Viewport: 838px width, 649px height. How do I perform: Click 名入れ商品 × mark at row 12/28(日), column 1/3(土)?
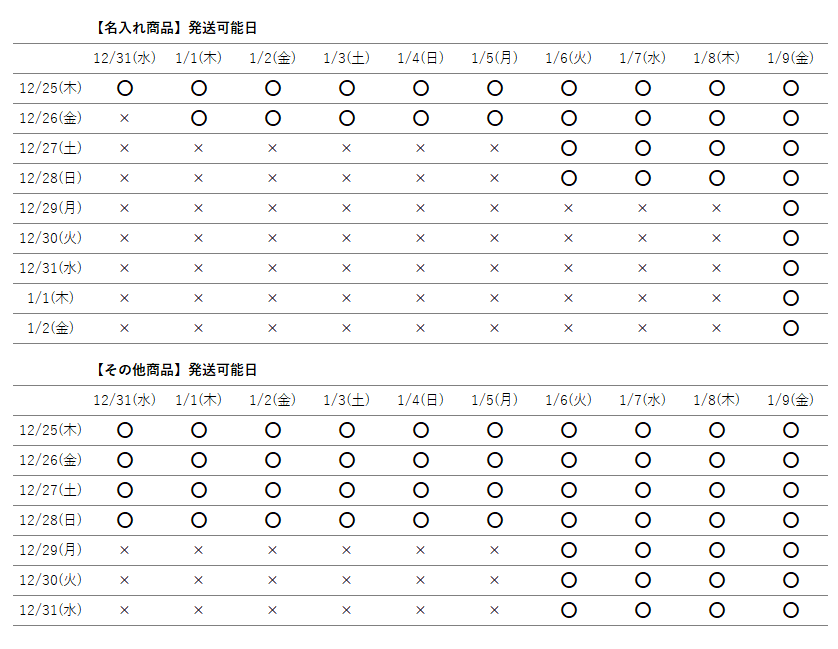pyautogui.click(x=347, y=178)
